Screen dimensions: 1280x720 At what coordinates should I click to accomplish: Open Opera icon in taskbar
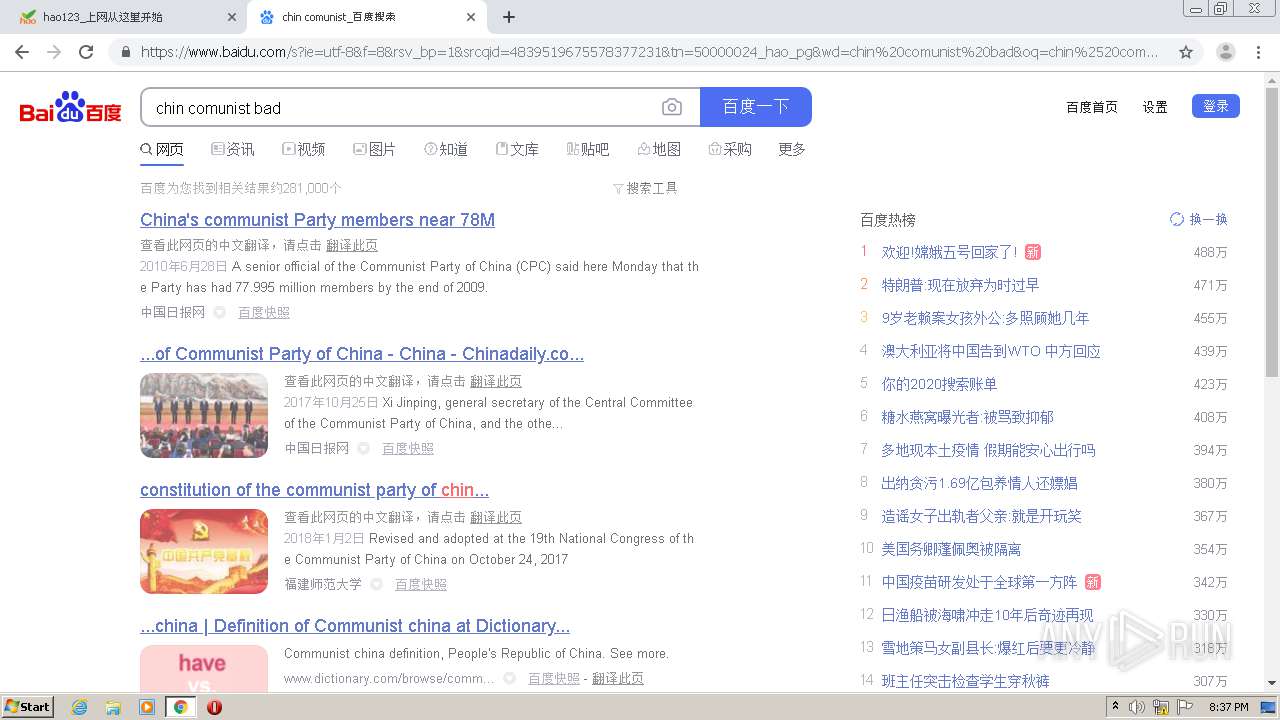pos(214,707)
